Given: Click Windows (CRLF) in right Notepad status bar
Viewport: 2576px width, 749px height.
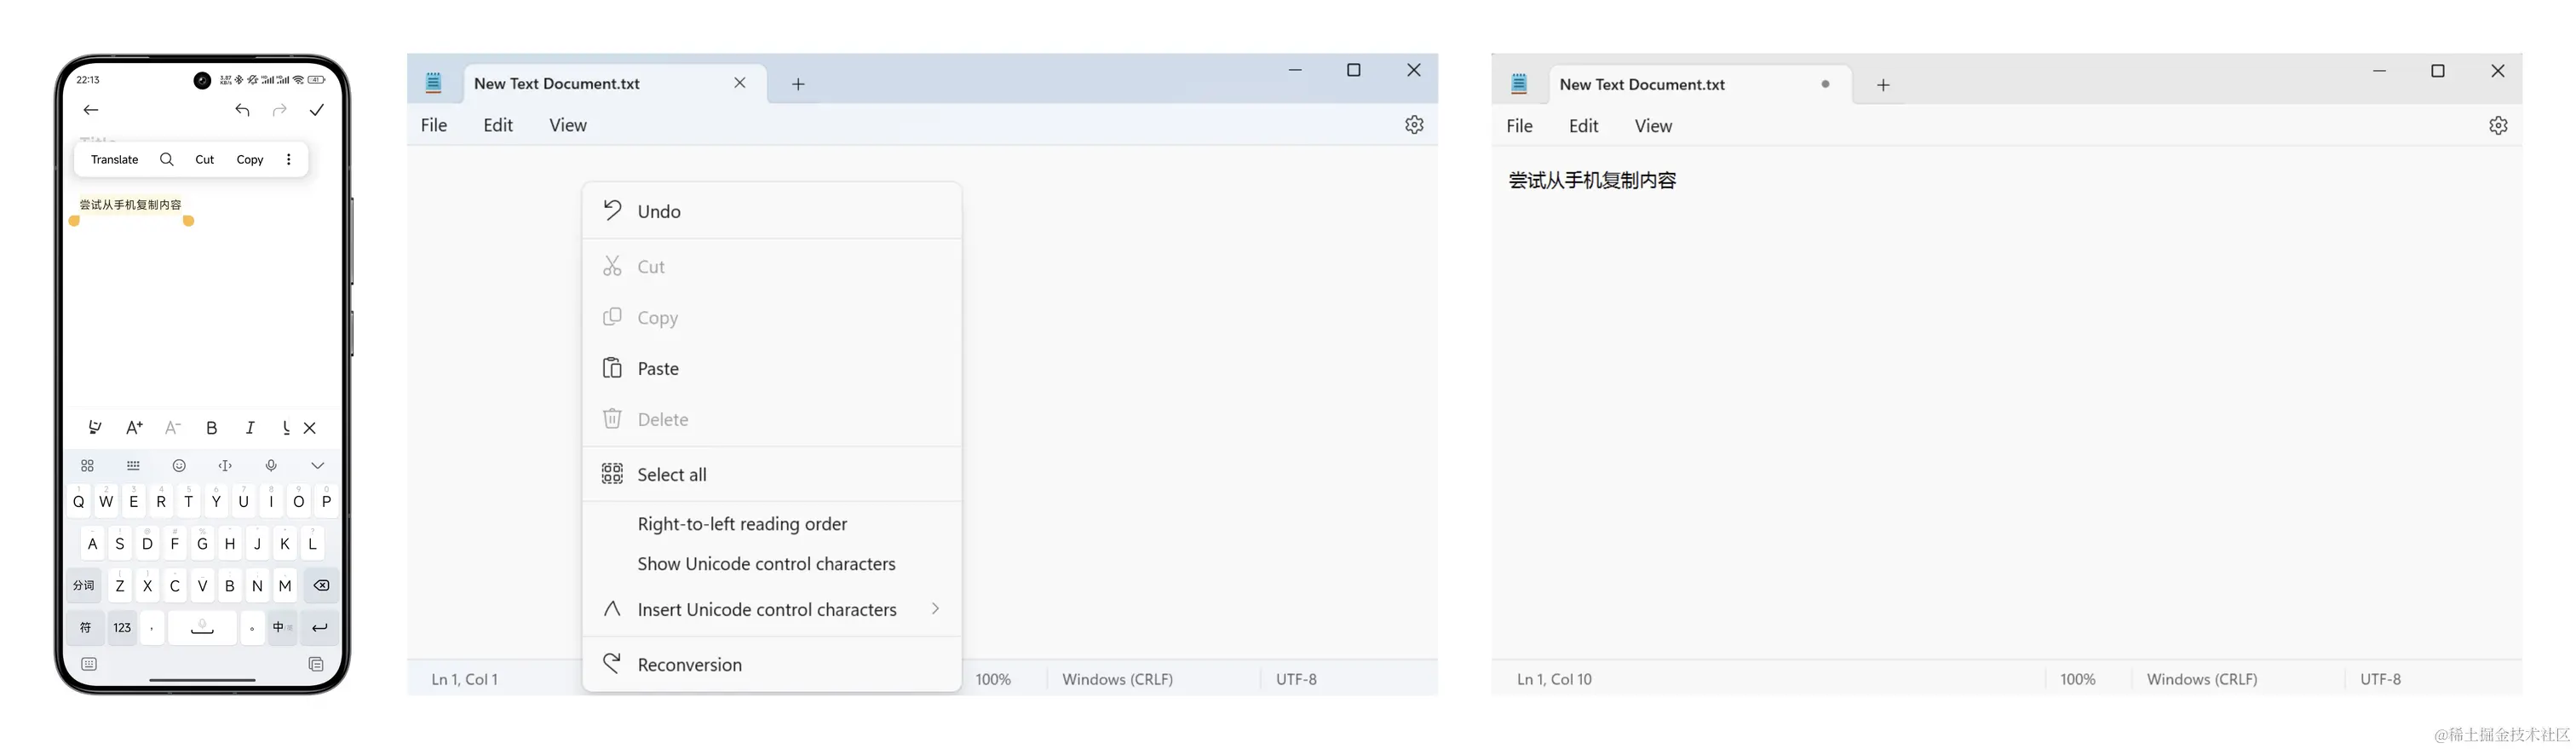Looking at the screenshot, I should [2202, 679].
